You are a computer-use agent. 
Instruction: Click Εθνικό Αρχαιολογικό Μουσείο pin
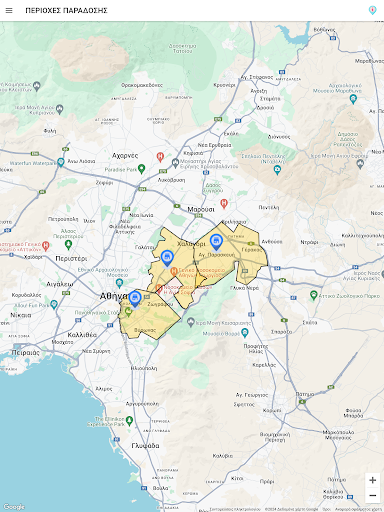click(x=119, y=283)
